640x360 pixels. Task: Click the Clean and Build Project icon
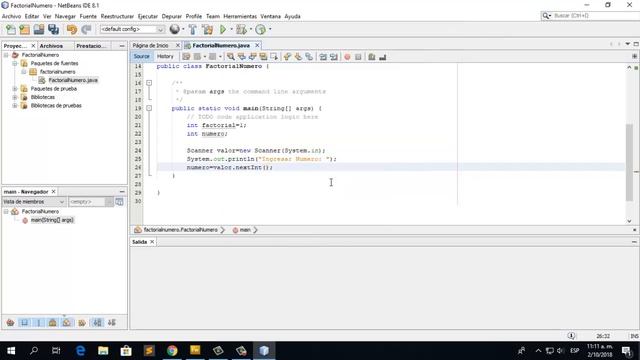[208, 29]
